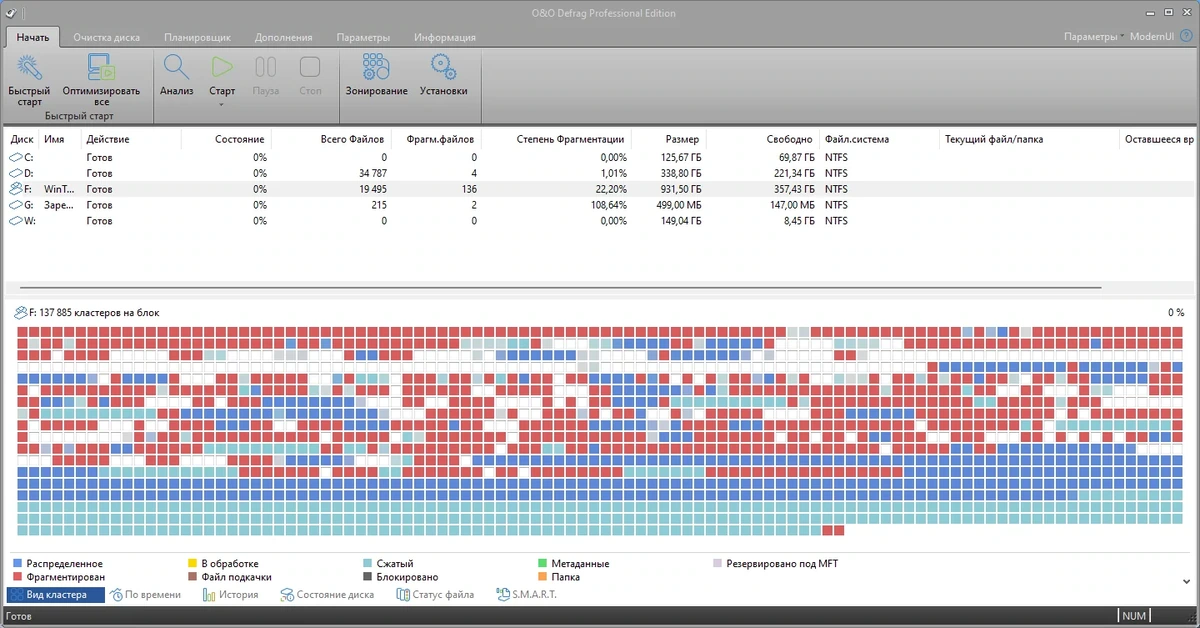1200x628 pixels.
Task: Switch to S.M.A.R.T. view tab
Action: click(x=527, y=595)
